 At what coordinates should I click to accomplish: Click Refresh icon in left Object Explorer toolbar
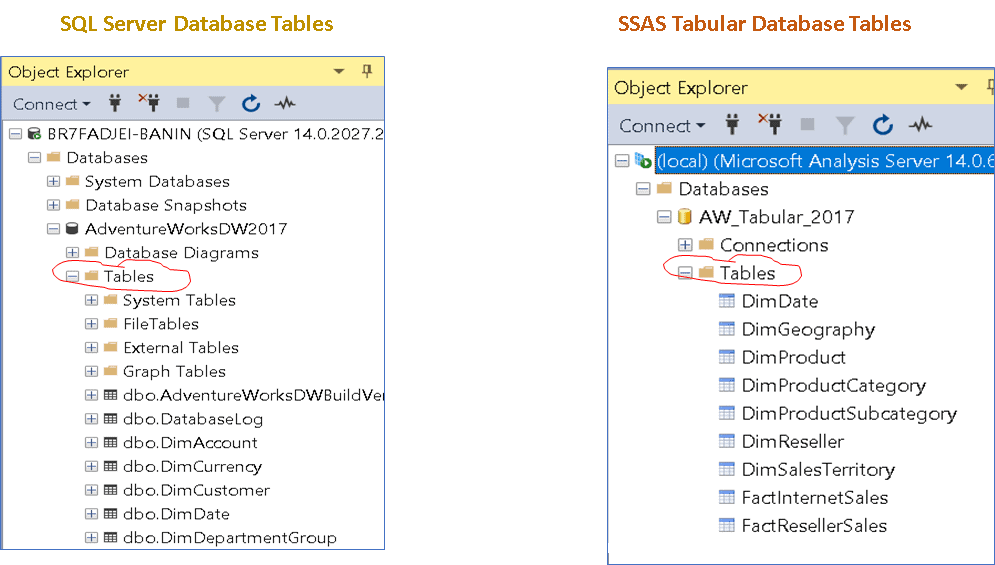pyautogui.click(x=251, y=103)
